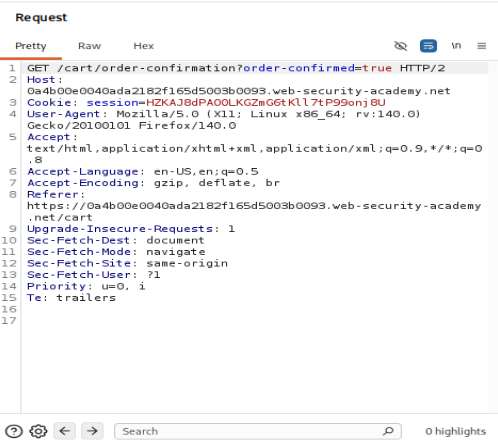Select the order-confirmed parameter name
This screenshot has width=498, height=446.
pos(299,68)
